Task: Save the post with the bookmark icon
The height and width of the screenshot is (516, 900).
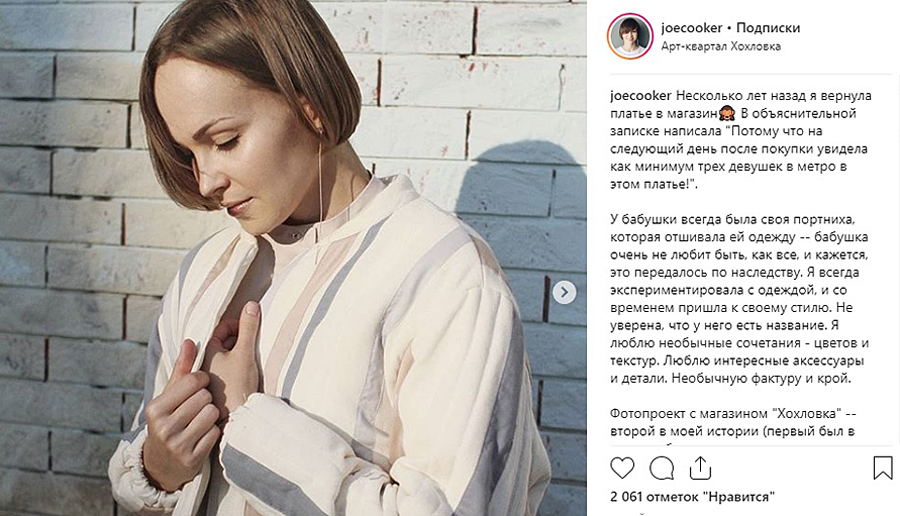Action: click(x=883, y=468)
